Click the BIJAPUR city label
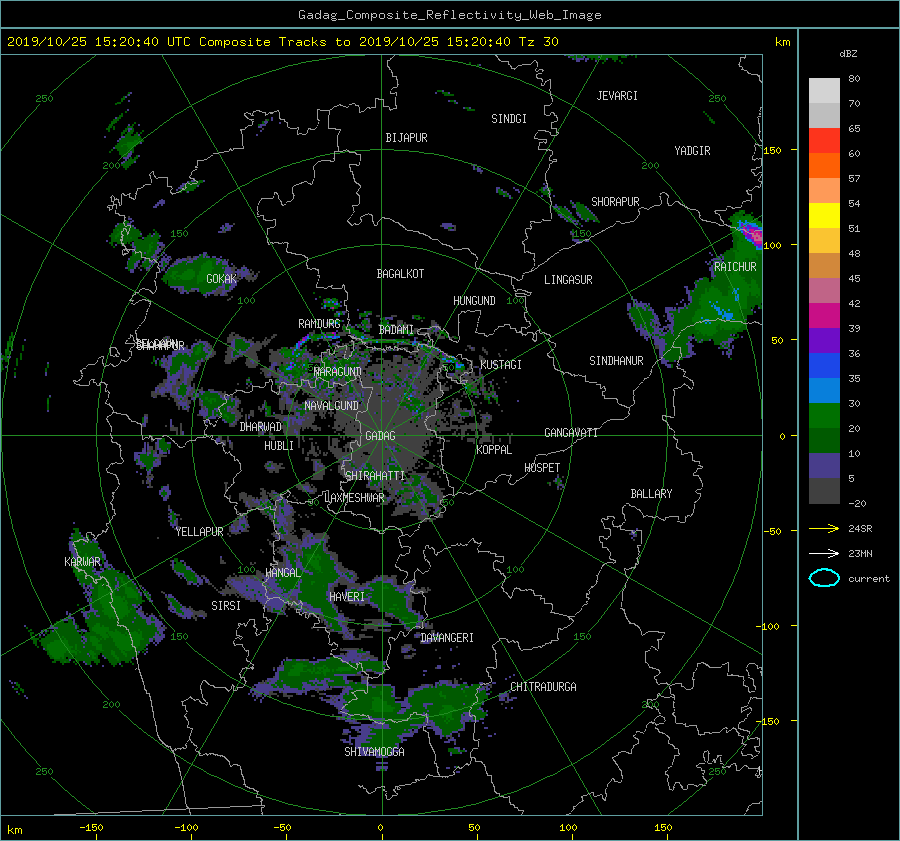Image resolution: width=900 pixels, height=841 pixels. click(406, 138)
